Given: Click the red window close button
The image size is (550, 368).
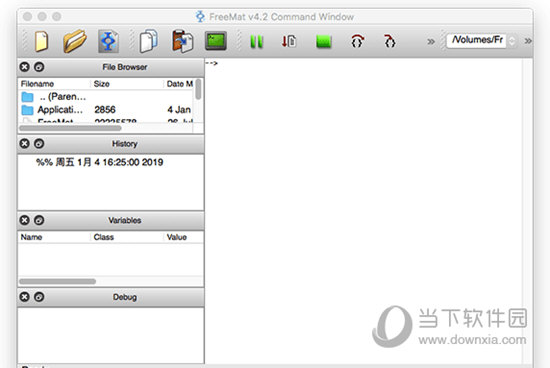Looking at the screenshot, I should (27, 16).
